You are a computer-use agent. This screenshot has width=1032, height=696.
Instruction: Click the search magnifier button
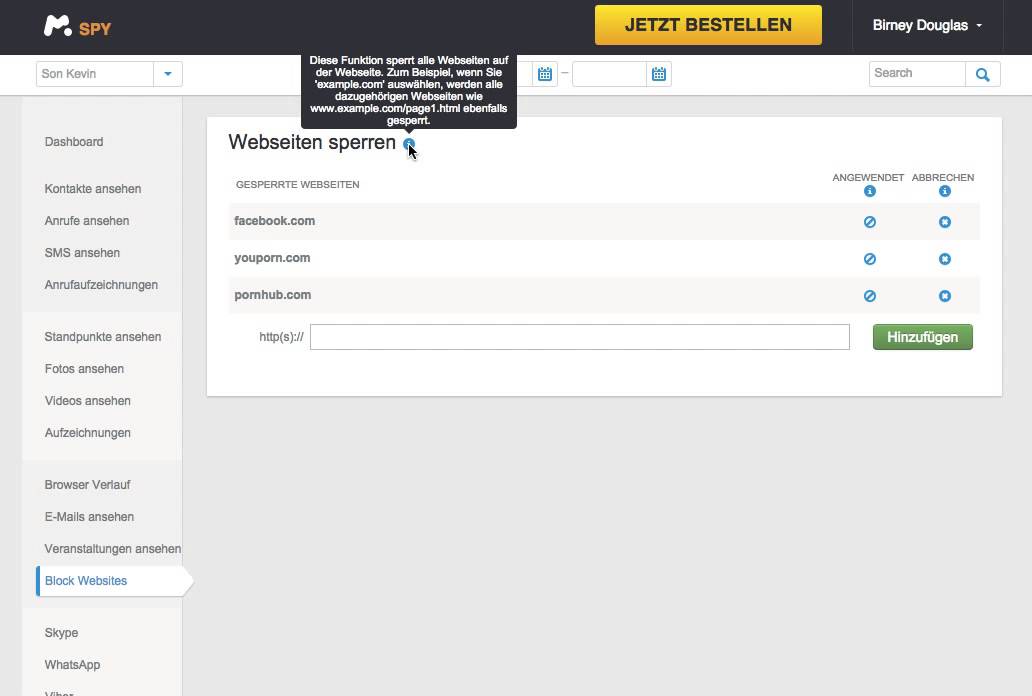pos(983,74)
